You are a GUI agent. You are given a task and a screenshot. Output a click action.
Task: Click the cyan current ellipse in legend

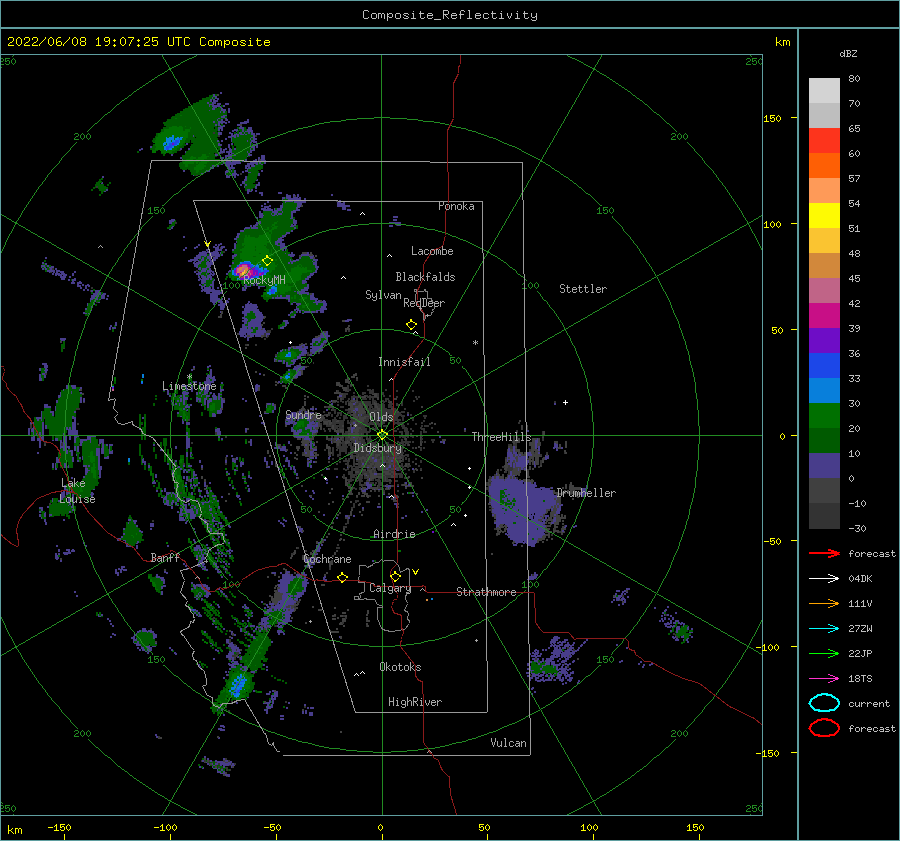(824, 703)
